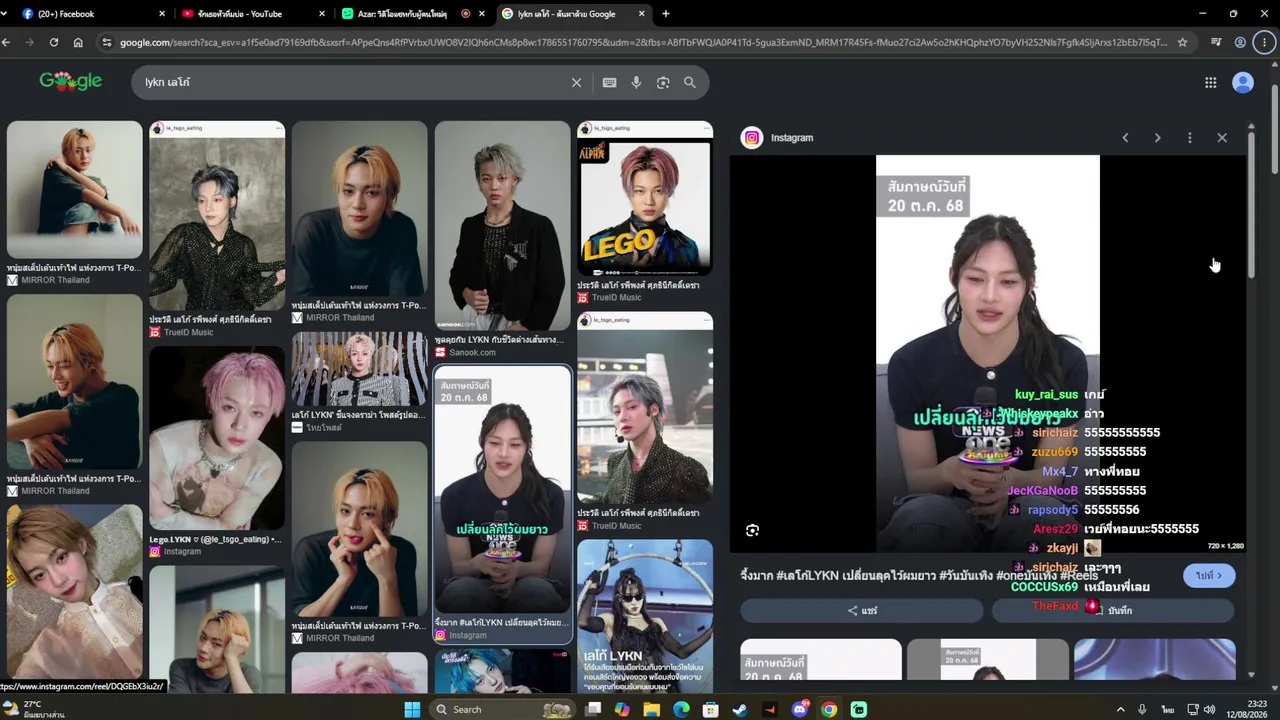Image resolution: width=1280 pixels, height=720 pixels.
Task: Clear the Google search box text
Action: (x=576, y=83)
